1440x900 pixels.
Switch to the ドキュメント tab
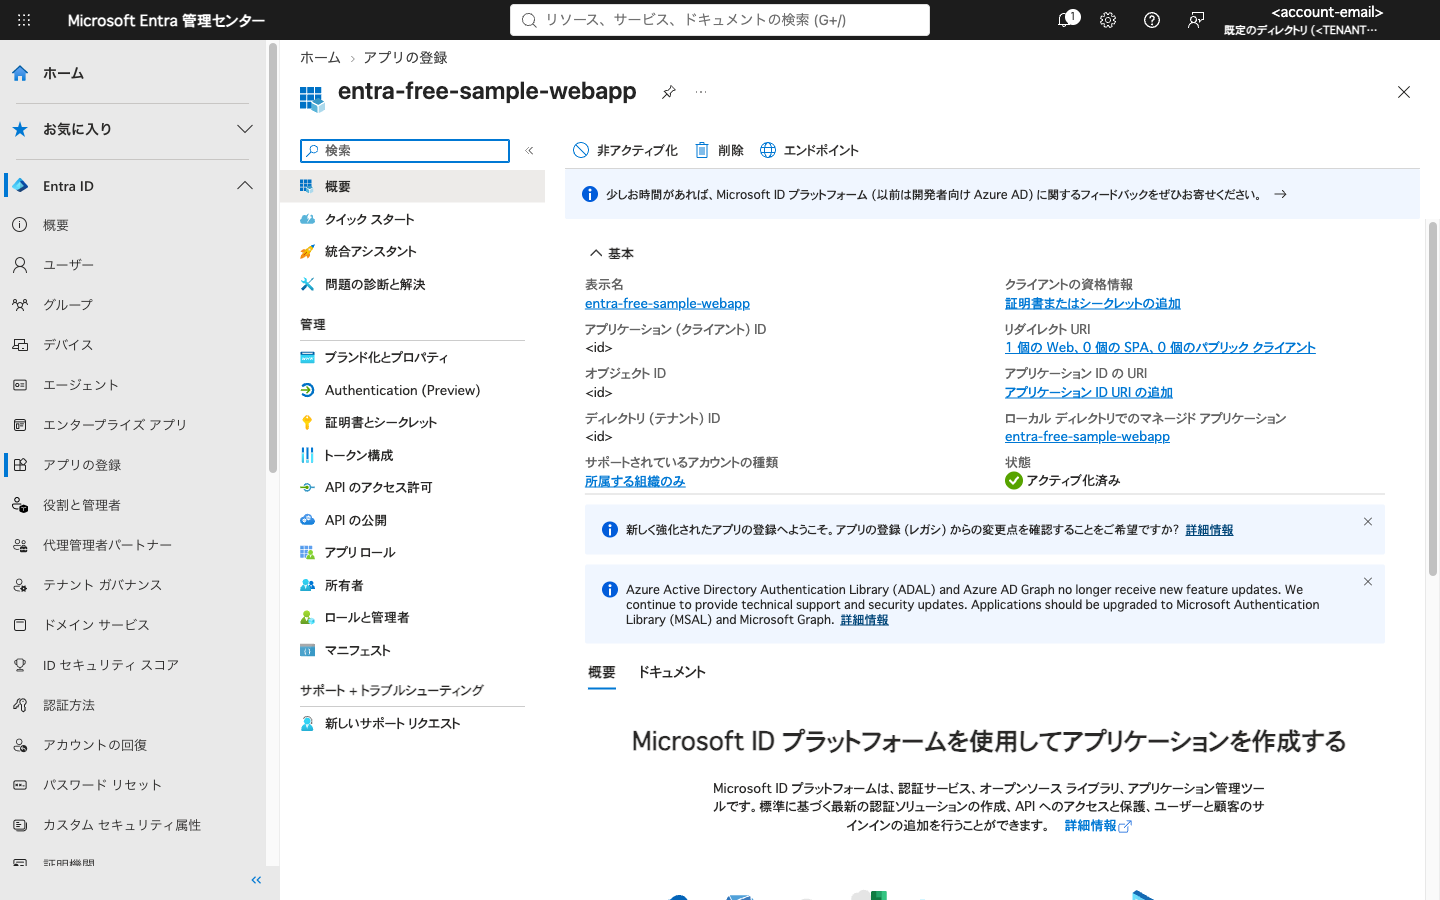pos(672,673)
